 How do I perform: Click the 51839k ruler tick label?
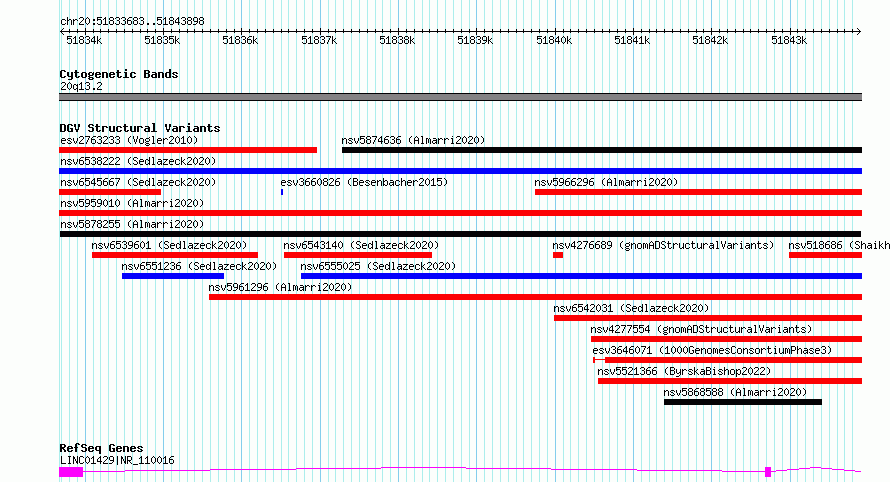475,41
